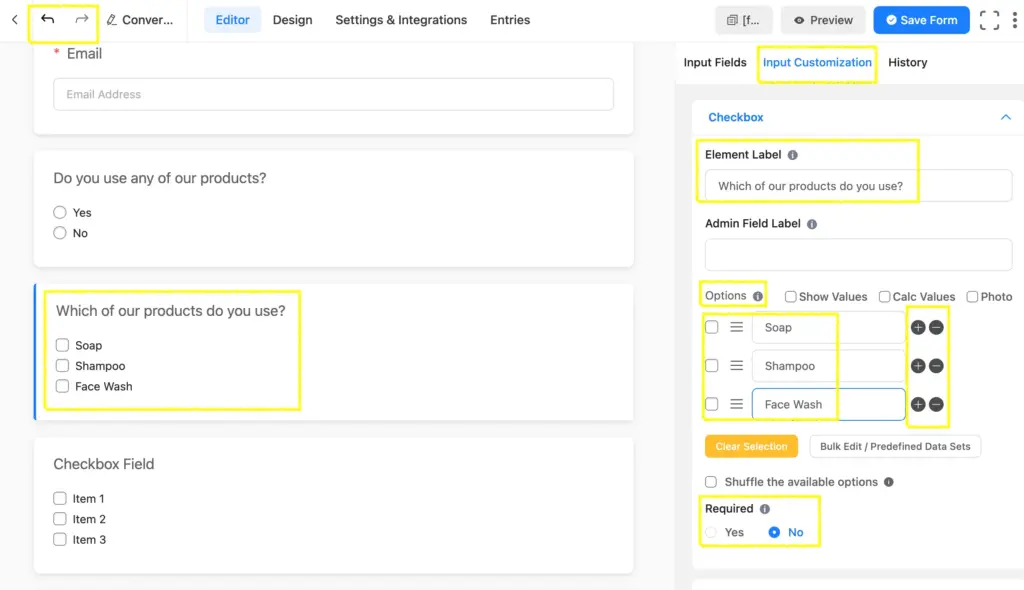Viewport: 1024px width, 590px height.
Task: Click the Face Wash drag handle icon
Action: pos(736,404)
